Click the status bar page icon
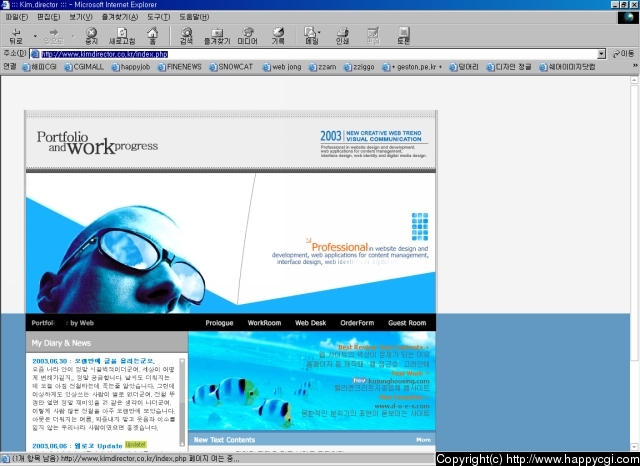 (6, 459)
